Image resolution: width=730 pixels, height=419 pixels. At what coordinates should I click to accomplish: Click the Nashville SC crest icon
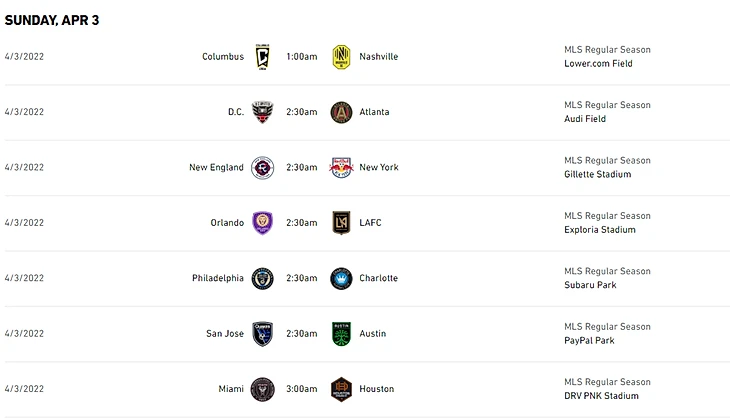pos(342,56)
